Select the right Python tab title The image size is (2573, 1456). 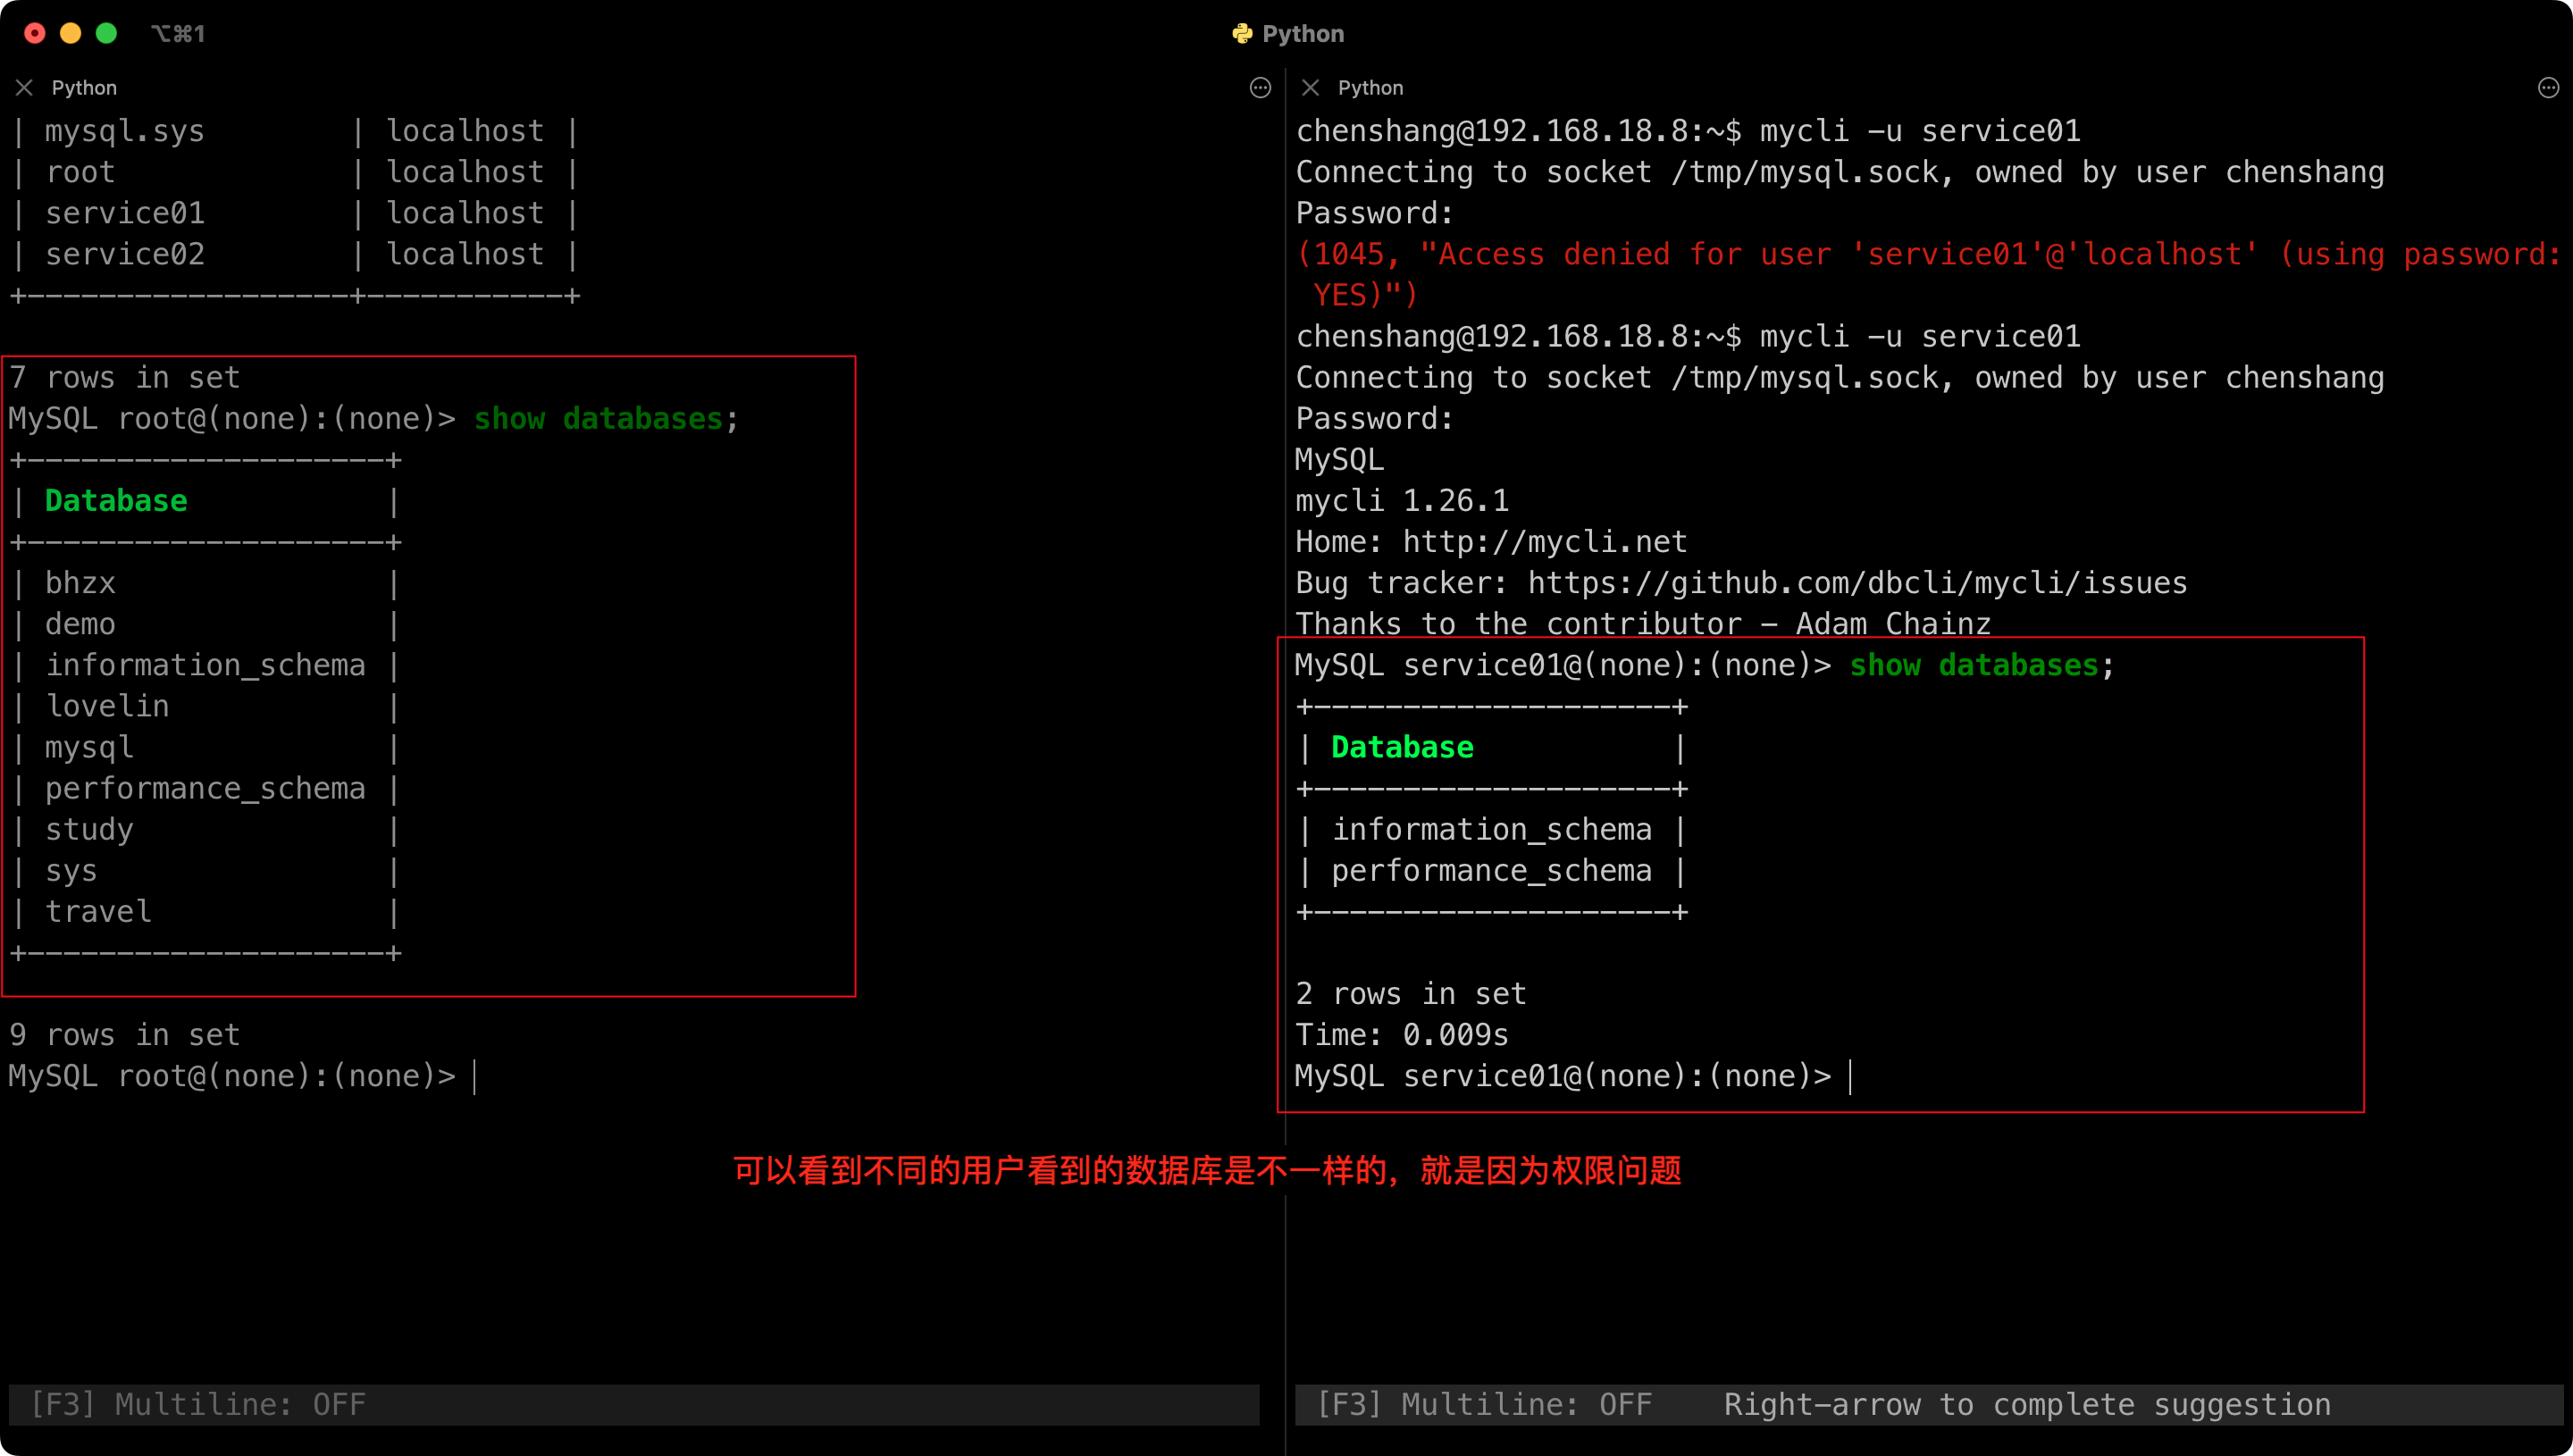click(x=1370, y=88)
